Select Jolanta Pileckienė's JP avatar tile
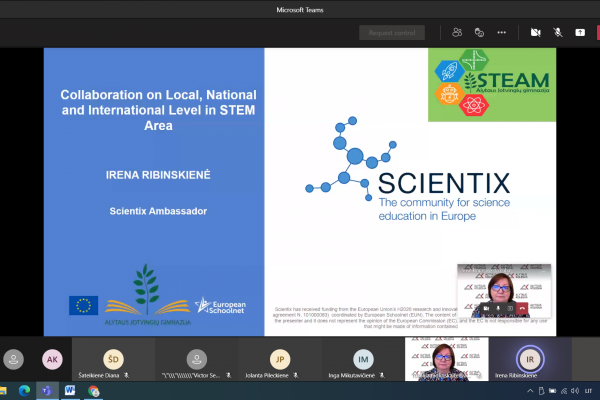The image size is (600, 400). click(280, 359)
